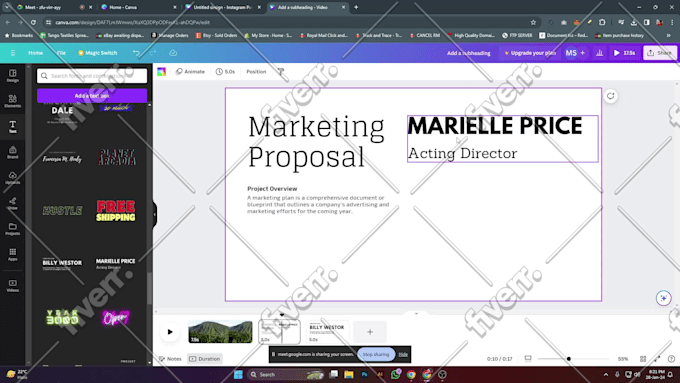Bookmark this page with star icon

pos(533,22)
